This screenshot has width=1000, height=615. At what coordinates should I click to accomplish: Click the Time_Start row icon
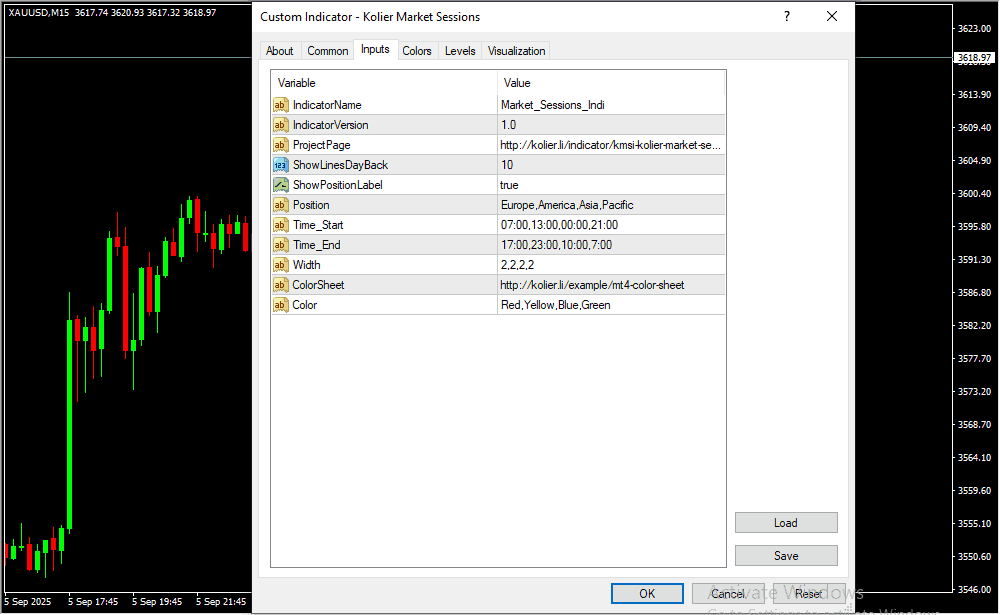(x=280, y=225)
